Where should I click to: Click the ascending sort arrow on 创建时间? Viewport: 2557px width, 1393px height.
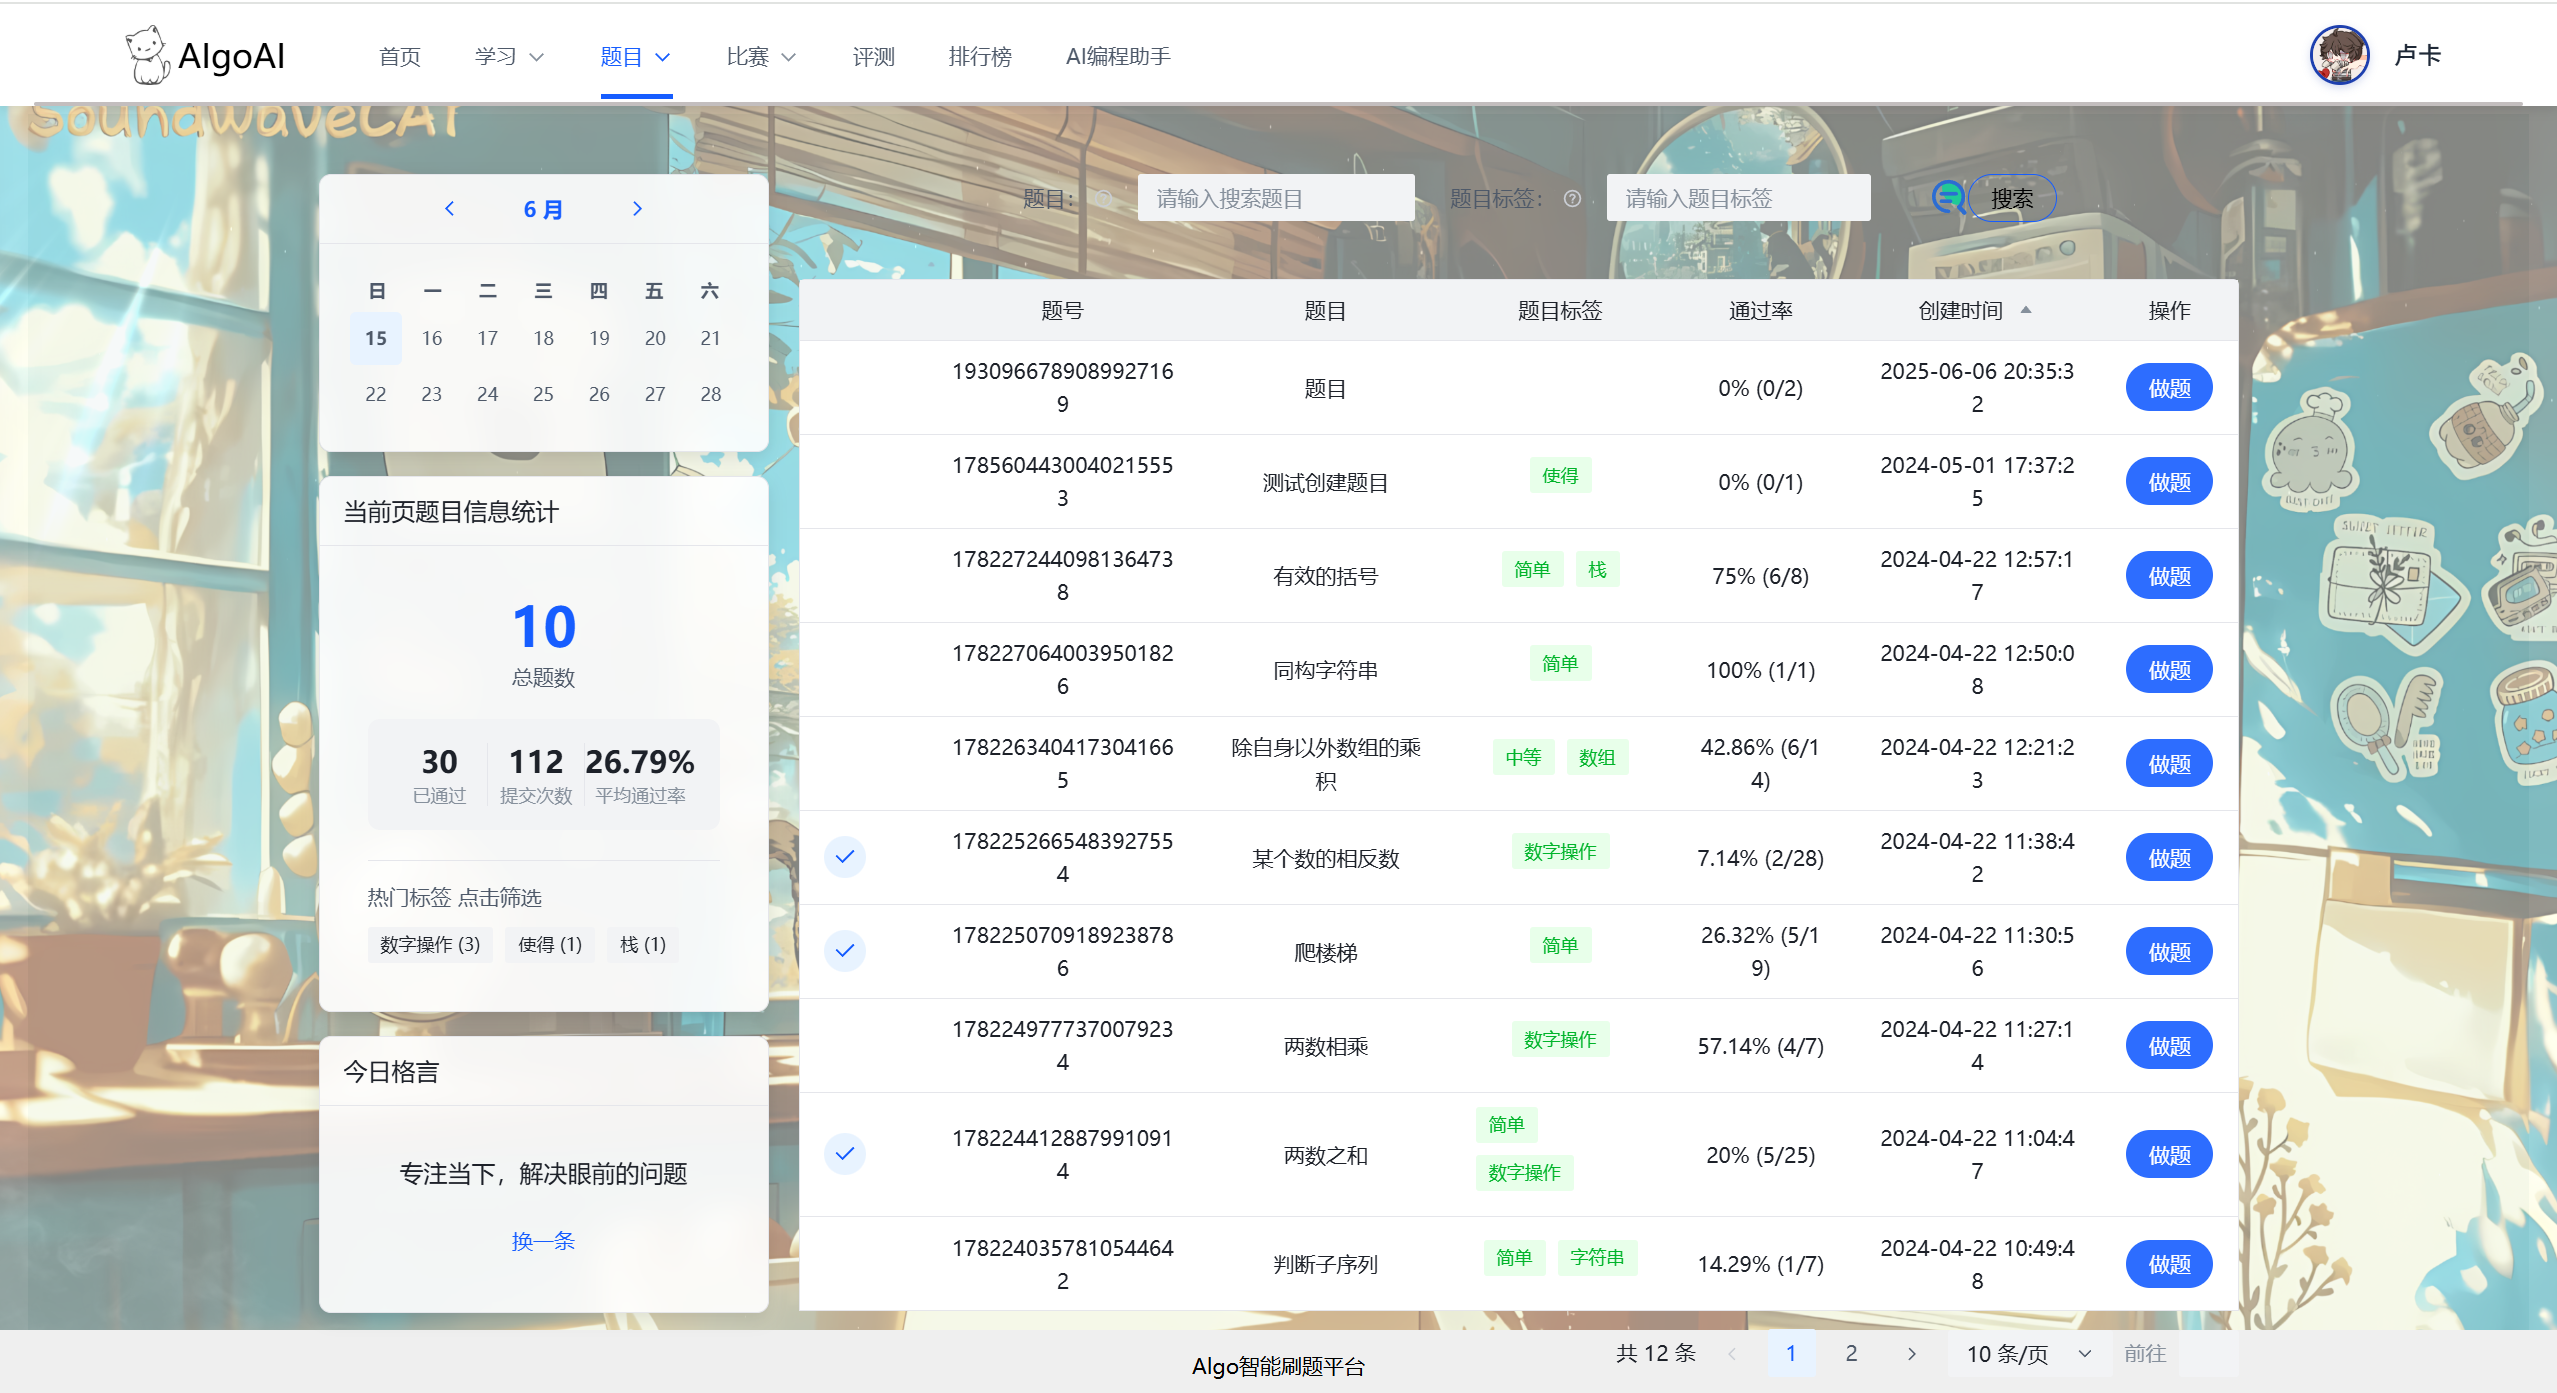tap(2027, 310)
